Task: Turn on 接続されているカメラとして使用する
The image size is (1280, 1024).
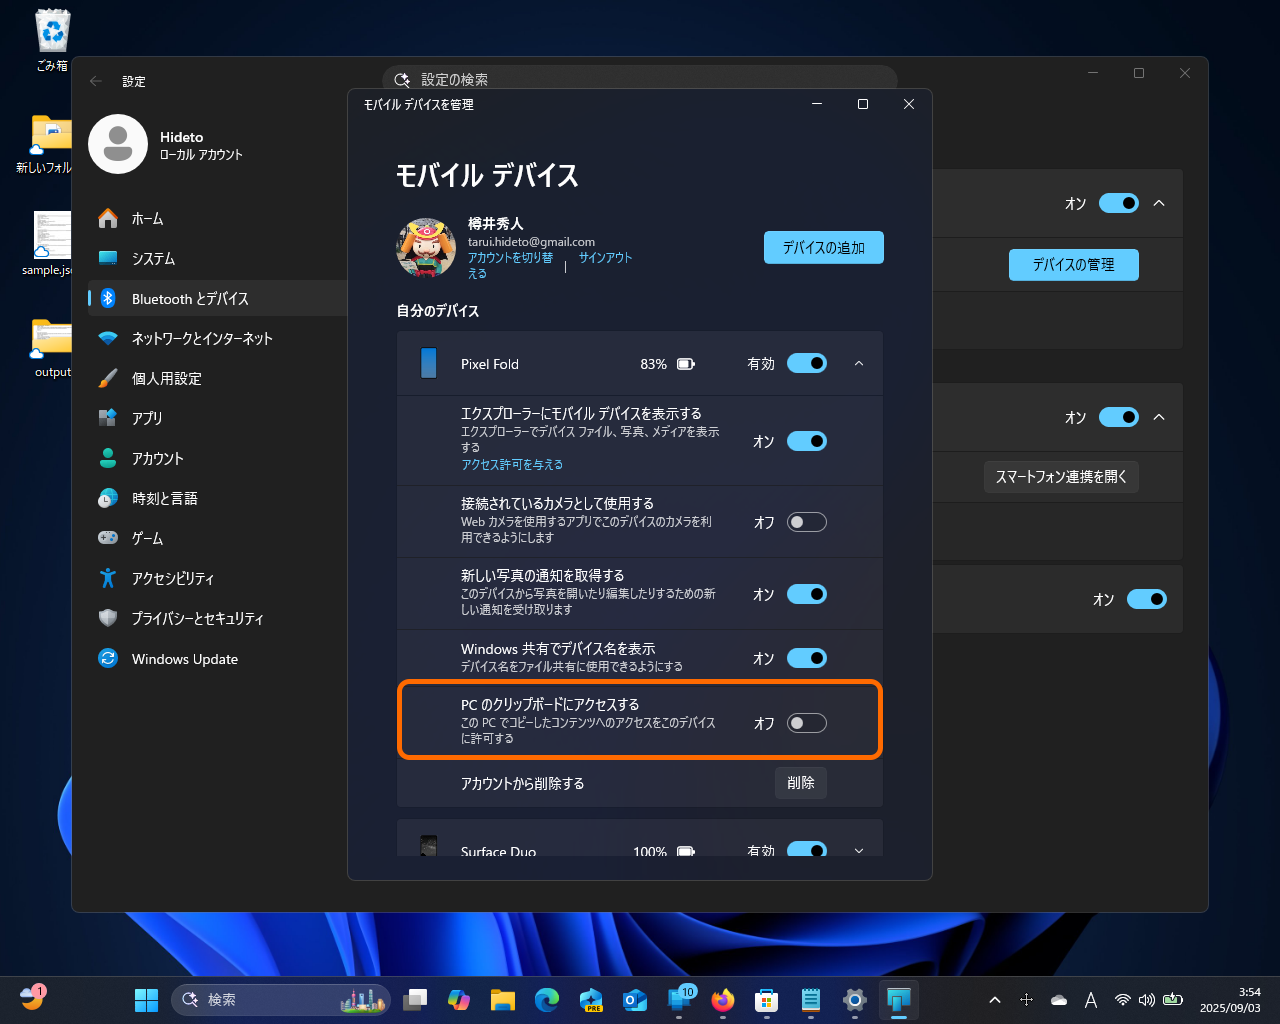Action: point(807,521)
